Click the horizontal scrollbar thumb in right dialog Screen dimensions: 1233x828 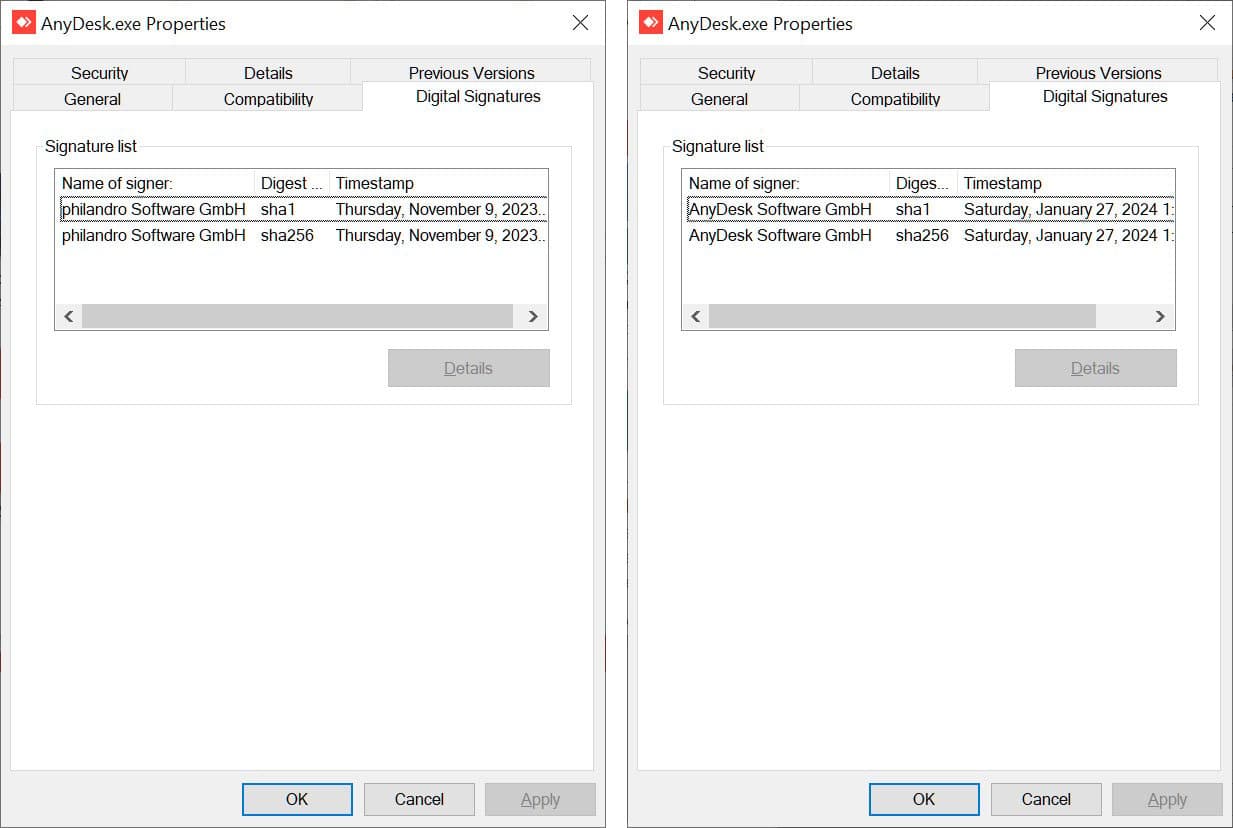[900, 316]
